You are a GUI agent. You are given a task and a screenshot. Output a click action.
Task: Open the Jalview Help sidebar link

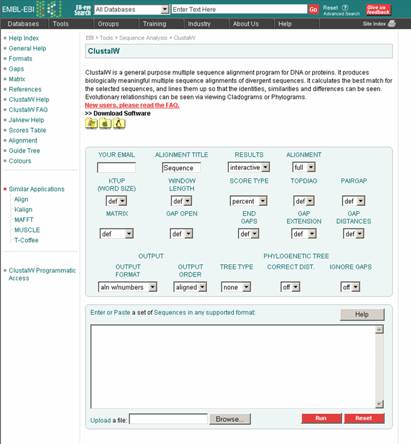coord(26,120)
